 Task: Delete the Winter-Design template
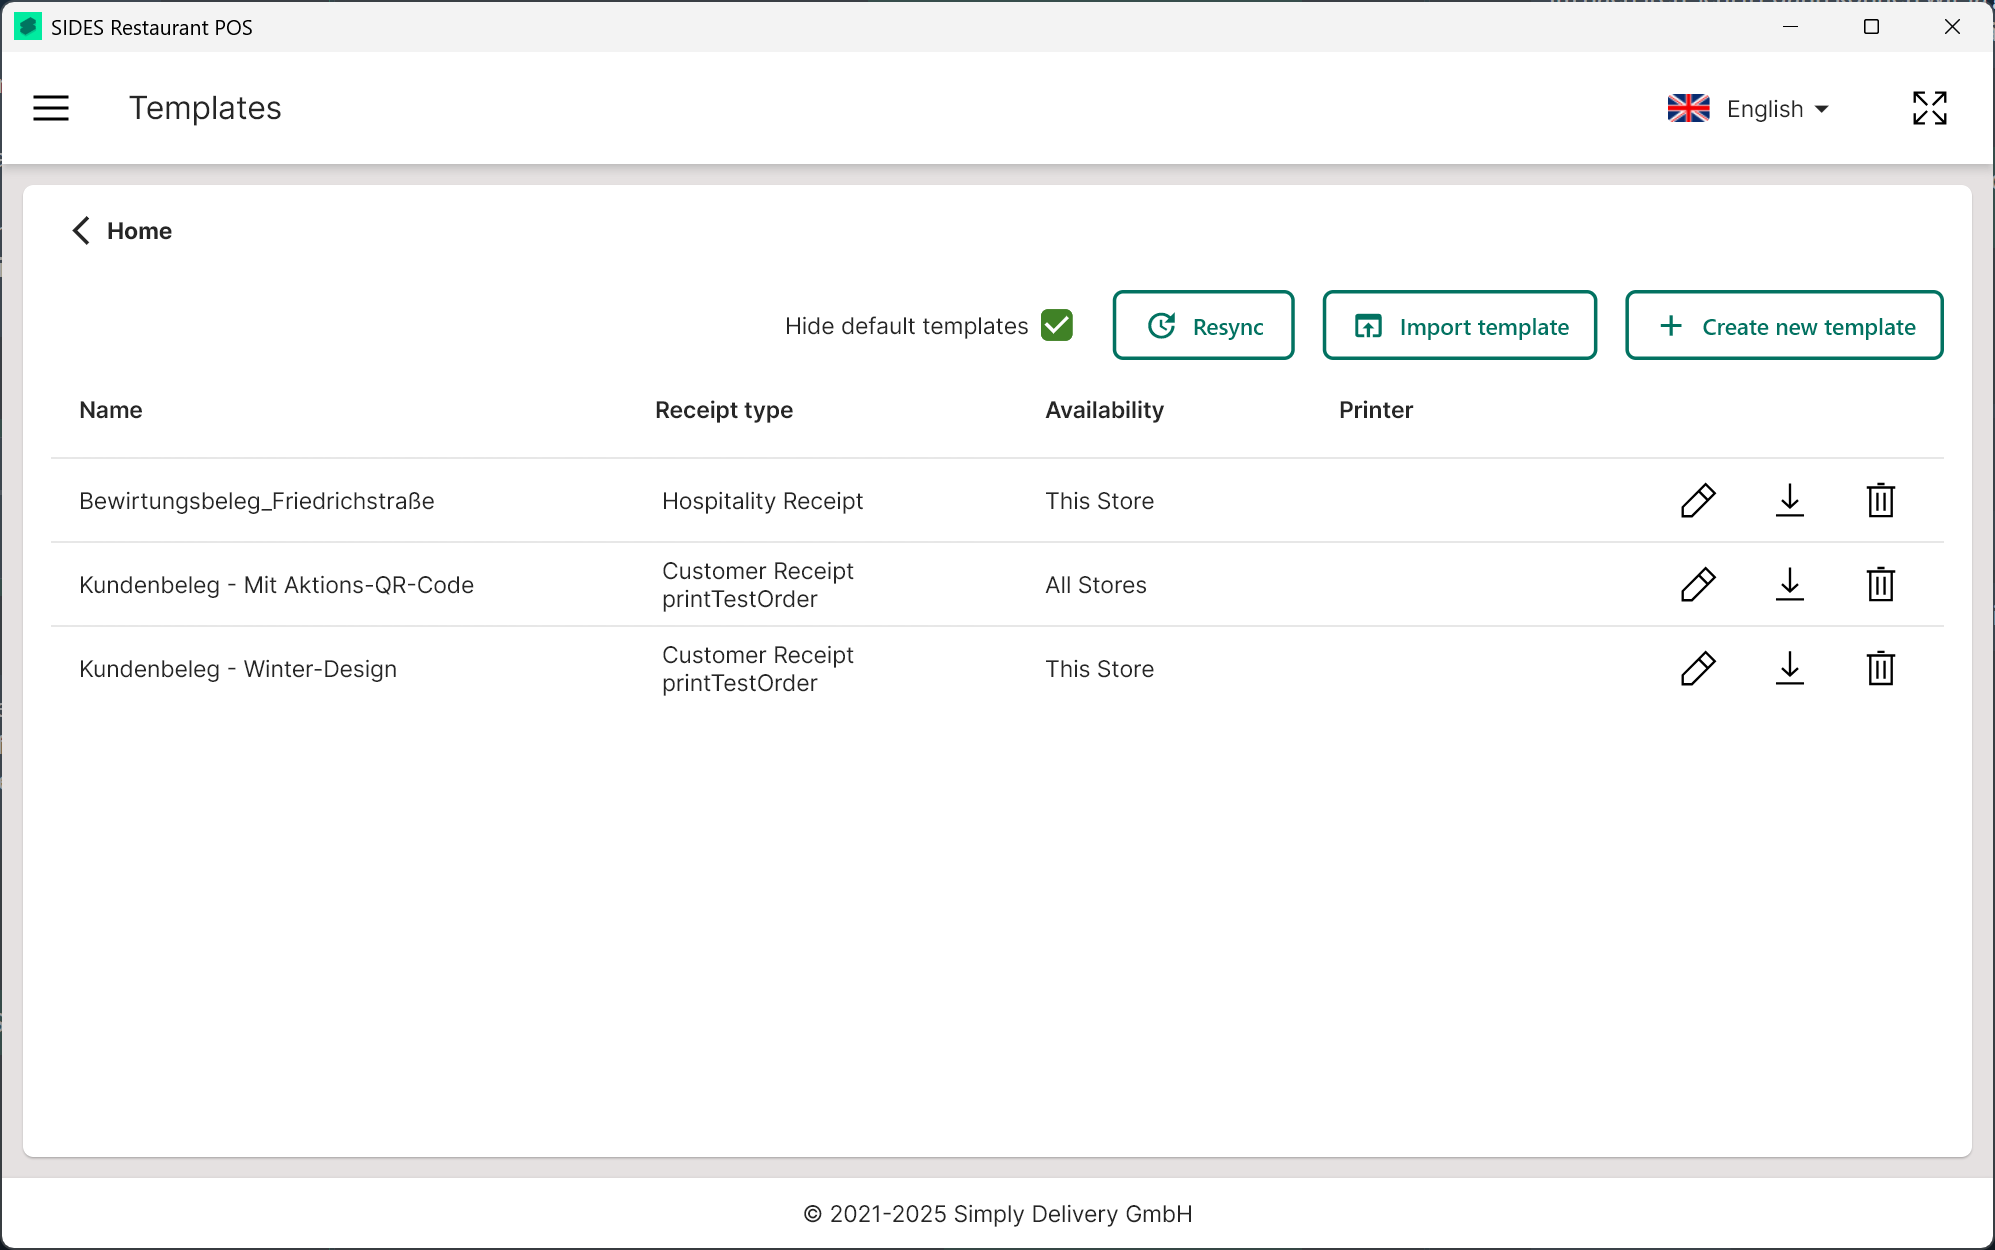pos(1880,668)
